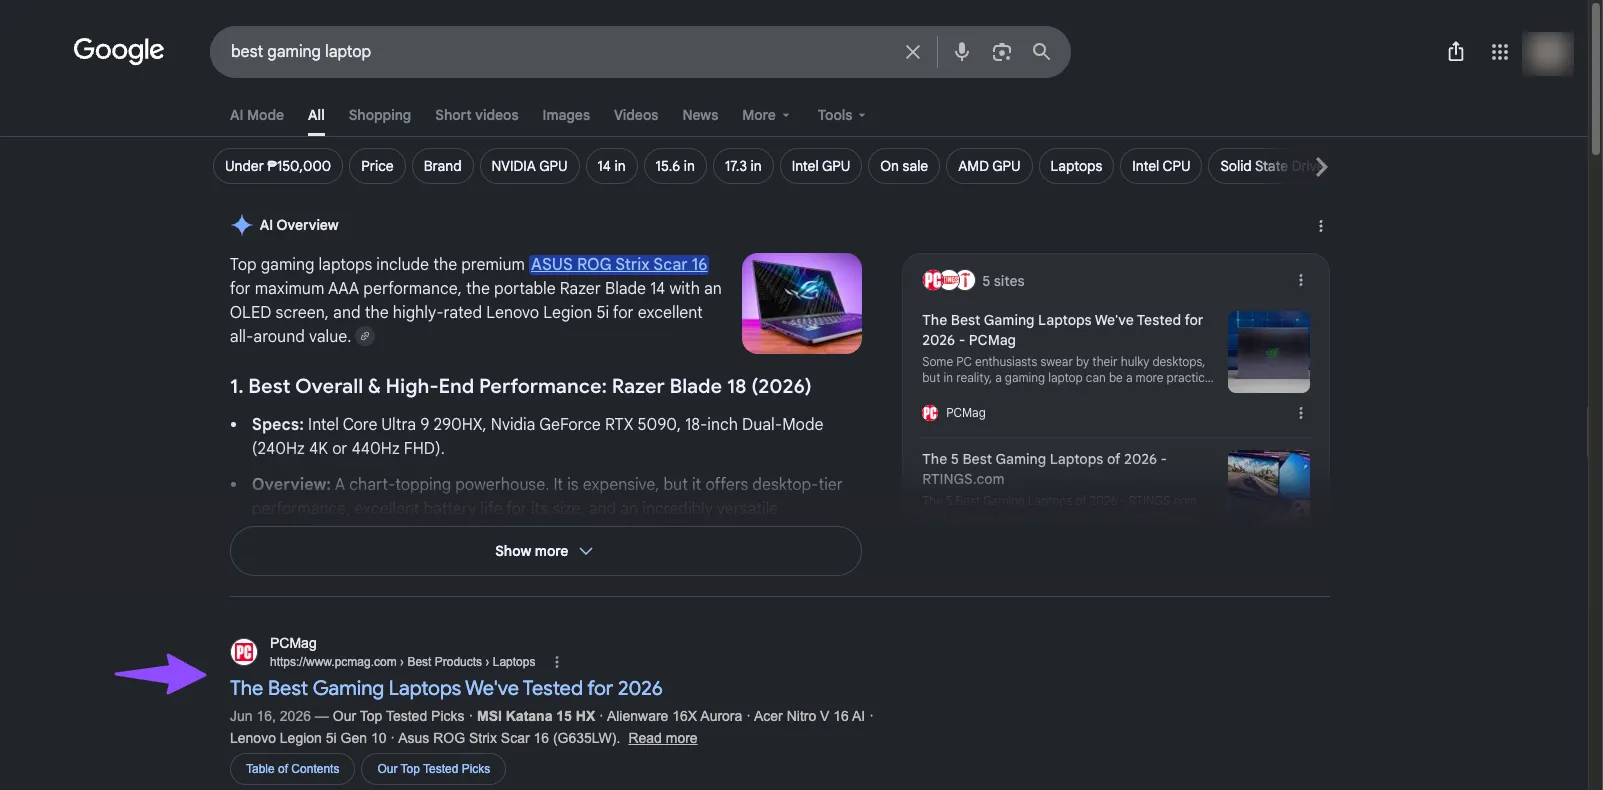Screen dimensions: 1603x790
Task: Switch to the Shopping tab
Action: pyautogui.click(x=379, y=115)
